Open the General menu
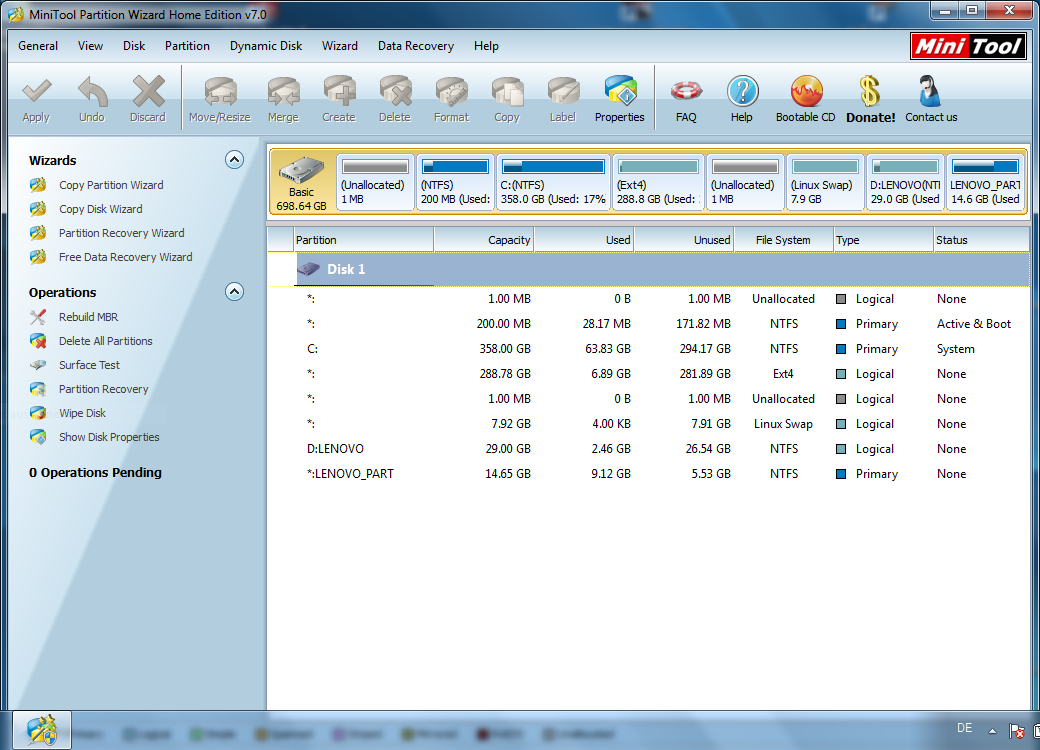This screenshot has height=750, width=1040. pyautogui.click(x=38, y=46)
